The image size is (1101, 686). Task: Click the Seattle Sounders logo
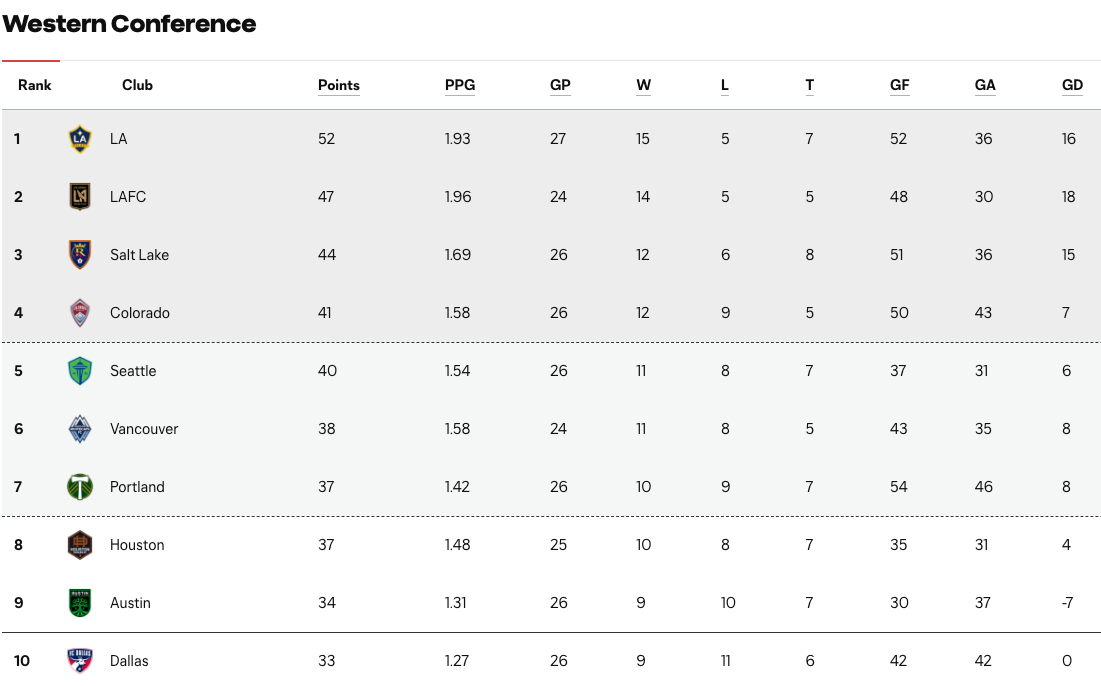(80, 371)
